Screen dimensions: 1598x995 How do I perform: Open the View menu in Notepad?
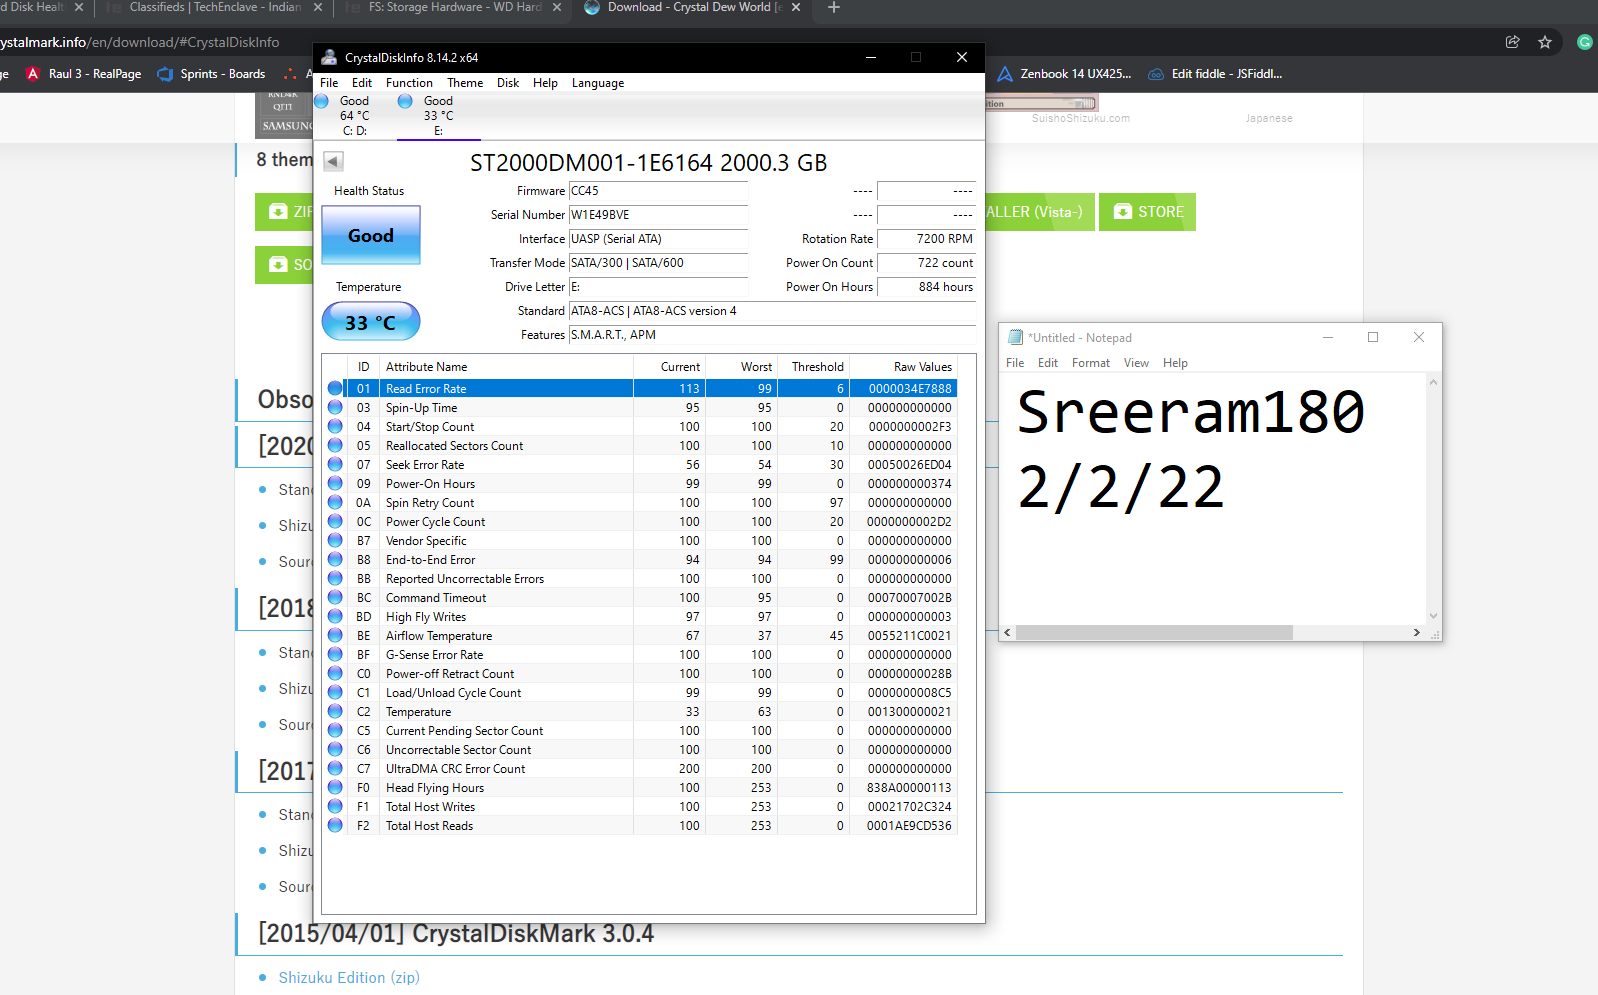click(1136, 363)
